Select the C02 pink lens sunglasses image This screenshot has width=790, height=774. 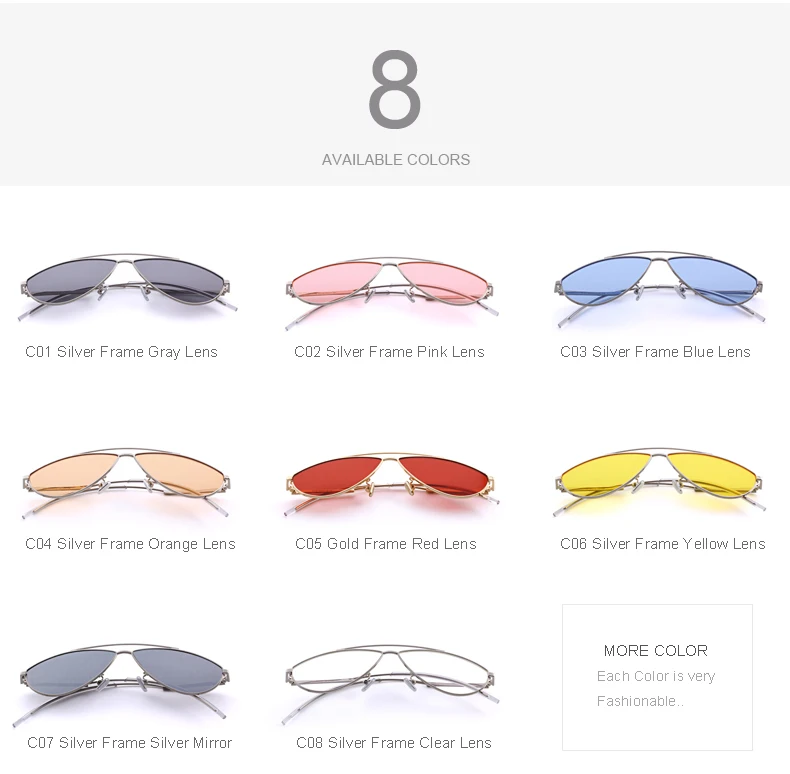391,293
